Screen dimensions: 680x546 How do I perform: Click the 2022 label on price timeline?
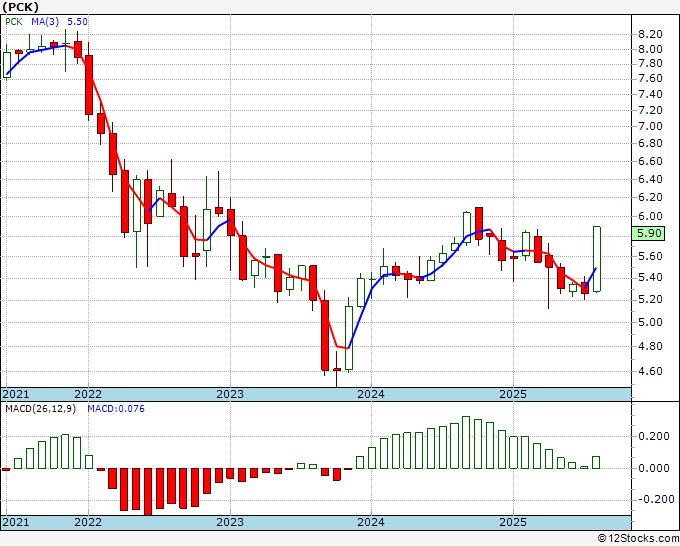point(88,394)
